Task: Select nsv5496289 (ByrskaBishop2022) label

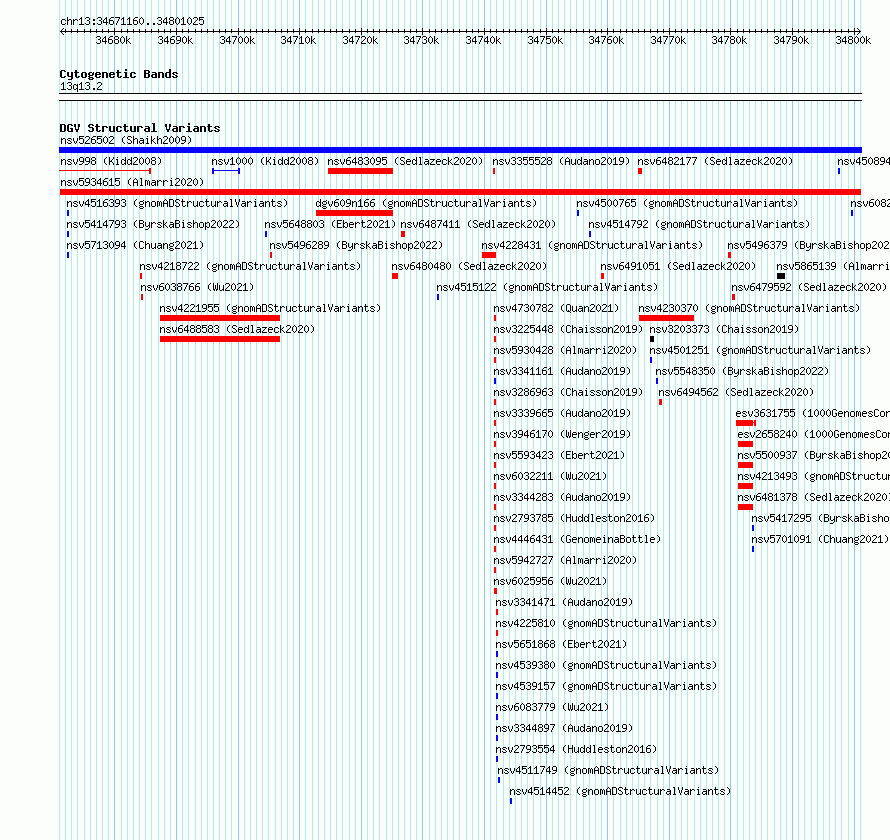Action: [x=356, y=245]
